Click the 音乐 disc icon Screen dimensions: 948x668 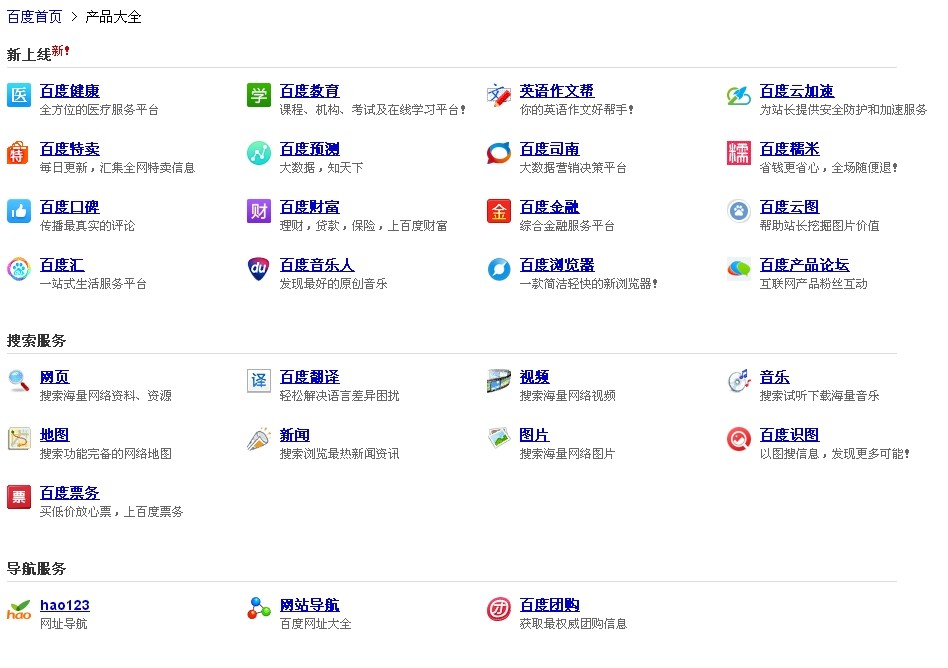click(x=739, y=381)
